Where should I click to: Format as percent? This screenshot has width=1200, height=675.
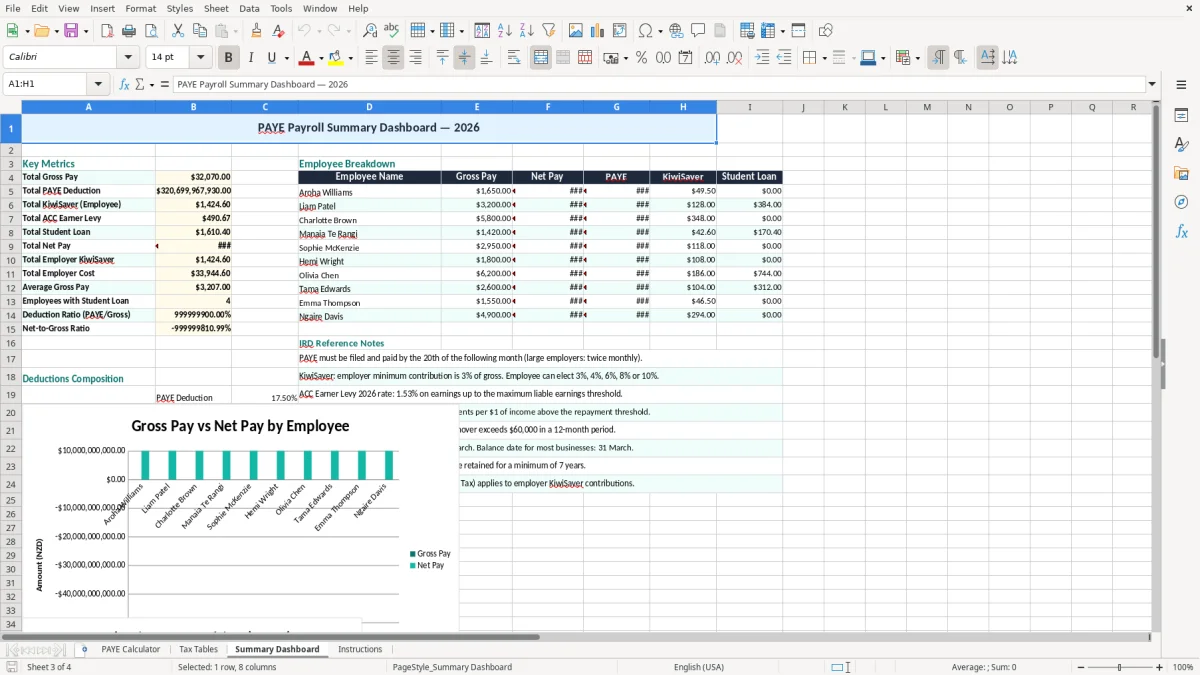click(641, 58)
